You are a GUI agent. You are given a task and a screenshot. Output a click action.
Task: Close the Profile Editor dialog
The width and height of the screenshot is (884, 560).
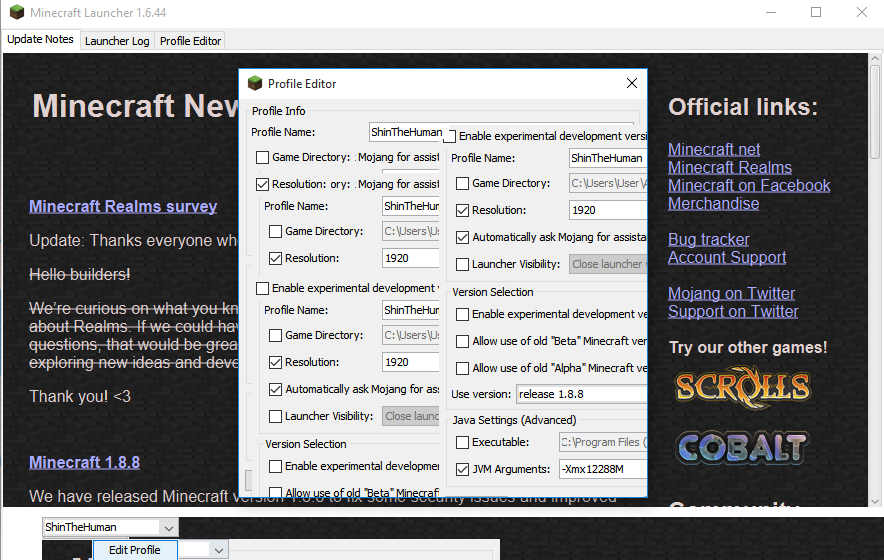tap(631, 83)
